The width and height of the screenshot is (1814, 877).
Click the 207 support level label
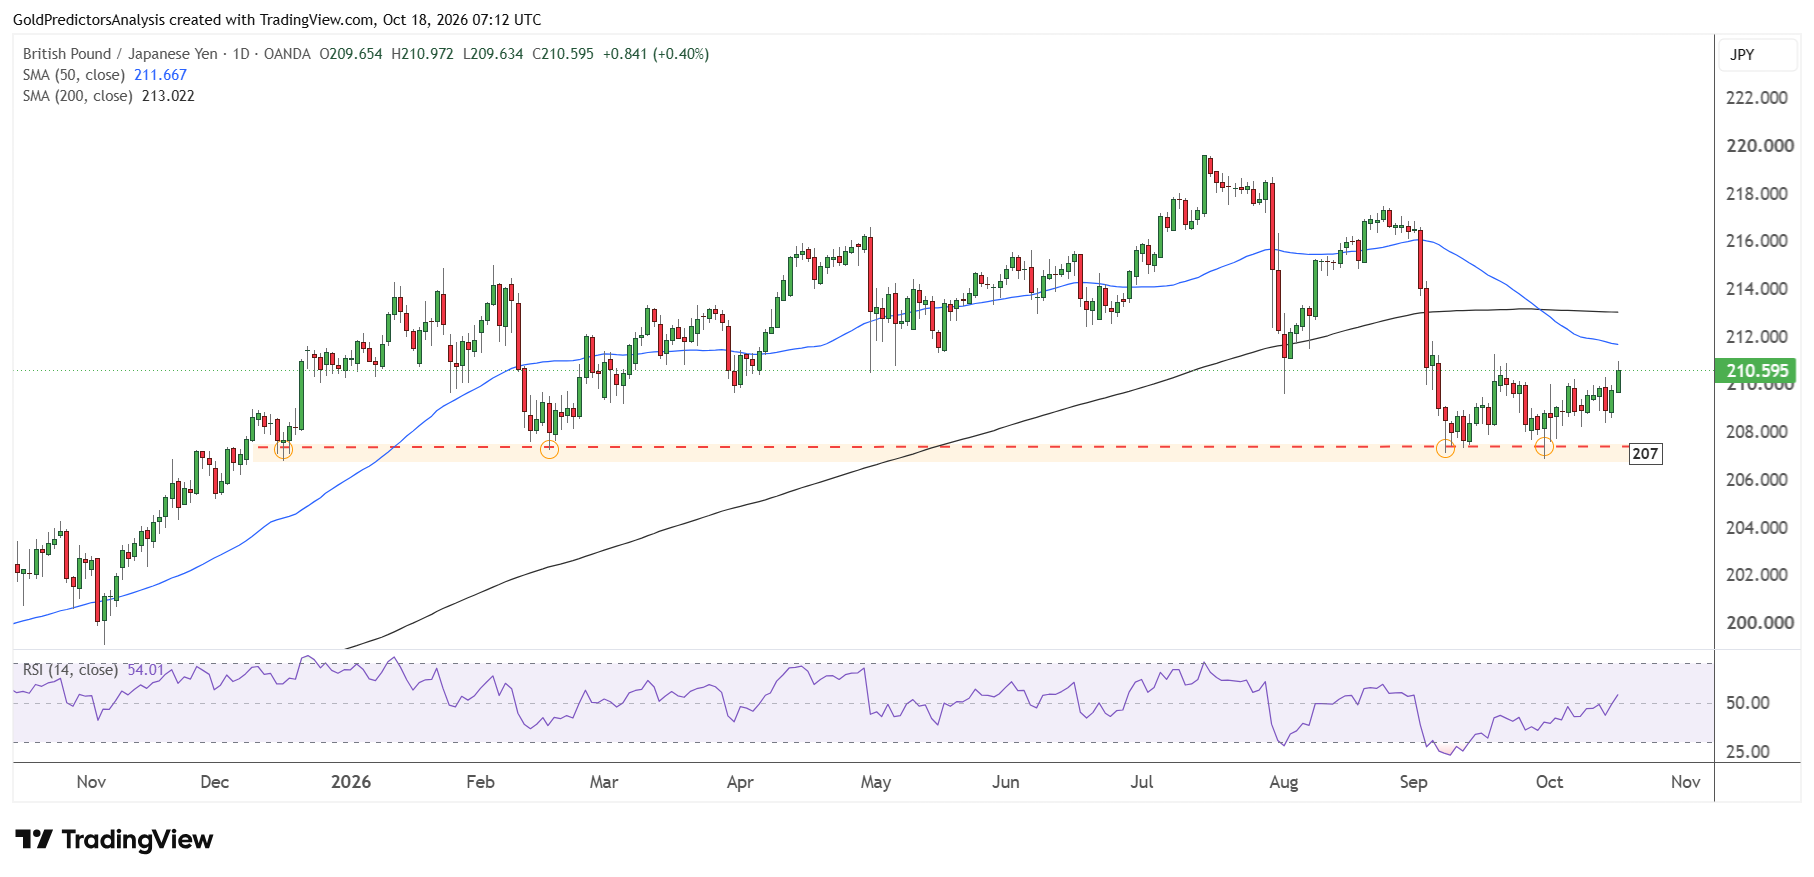coord(1645,454)
